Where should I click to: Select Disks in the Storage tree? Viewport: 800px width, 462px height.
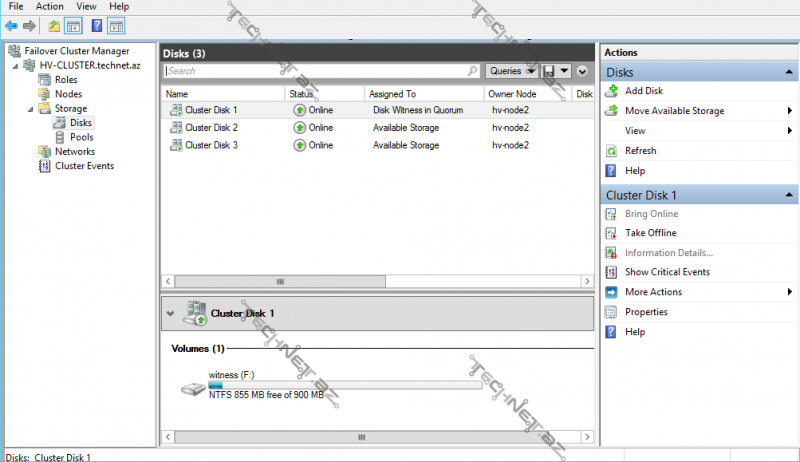pyautogui.click(x=81, y=122)
